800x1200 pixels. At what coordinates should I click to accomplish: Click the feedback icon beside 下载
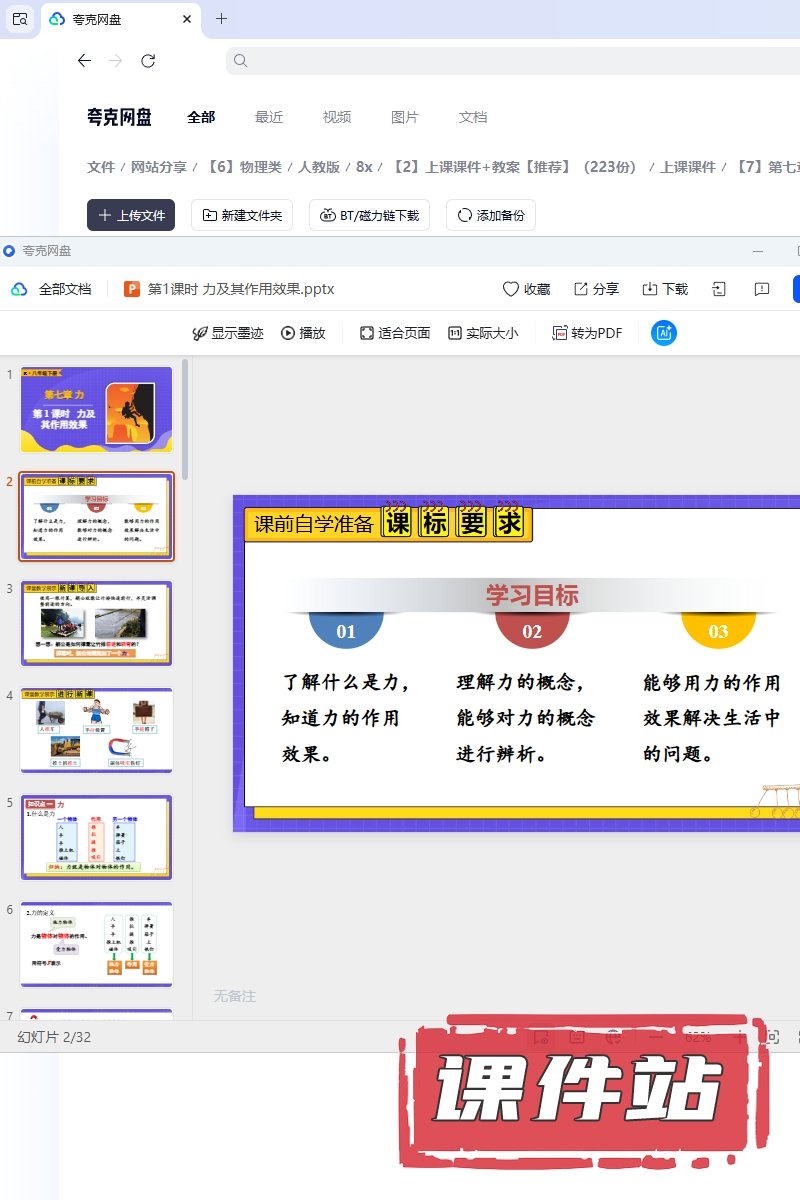[x=762, y=289]
